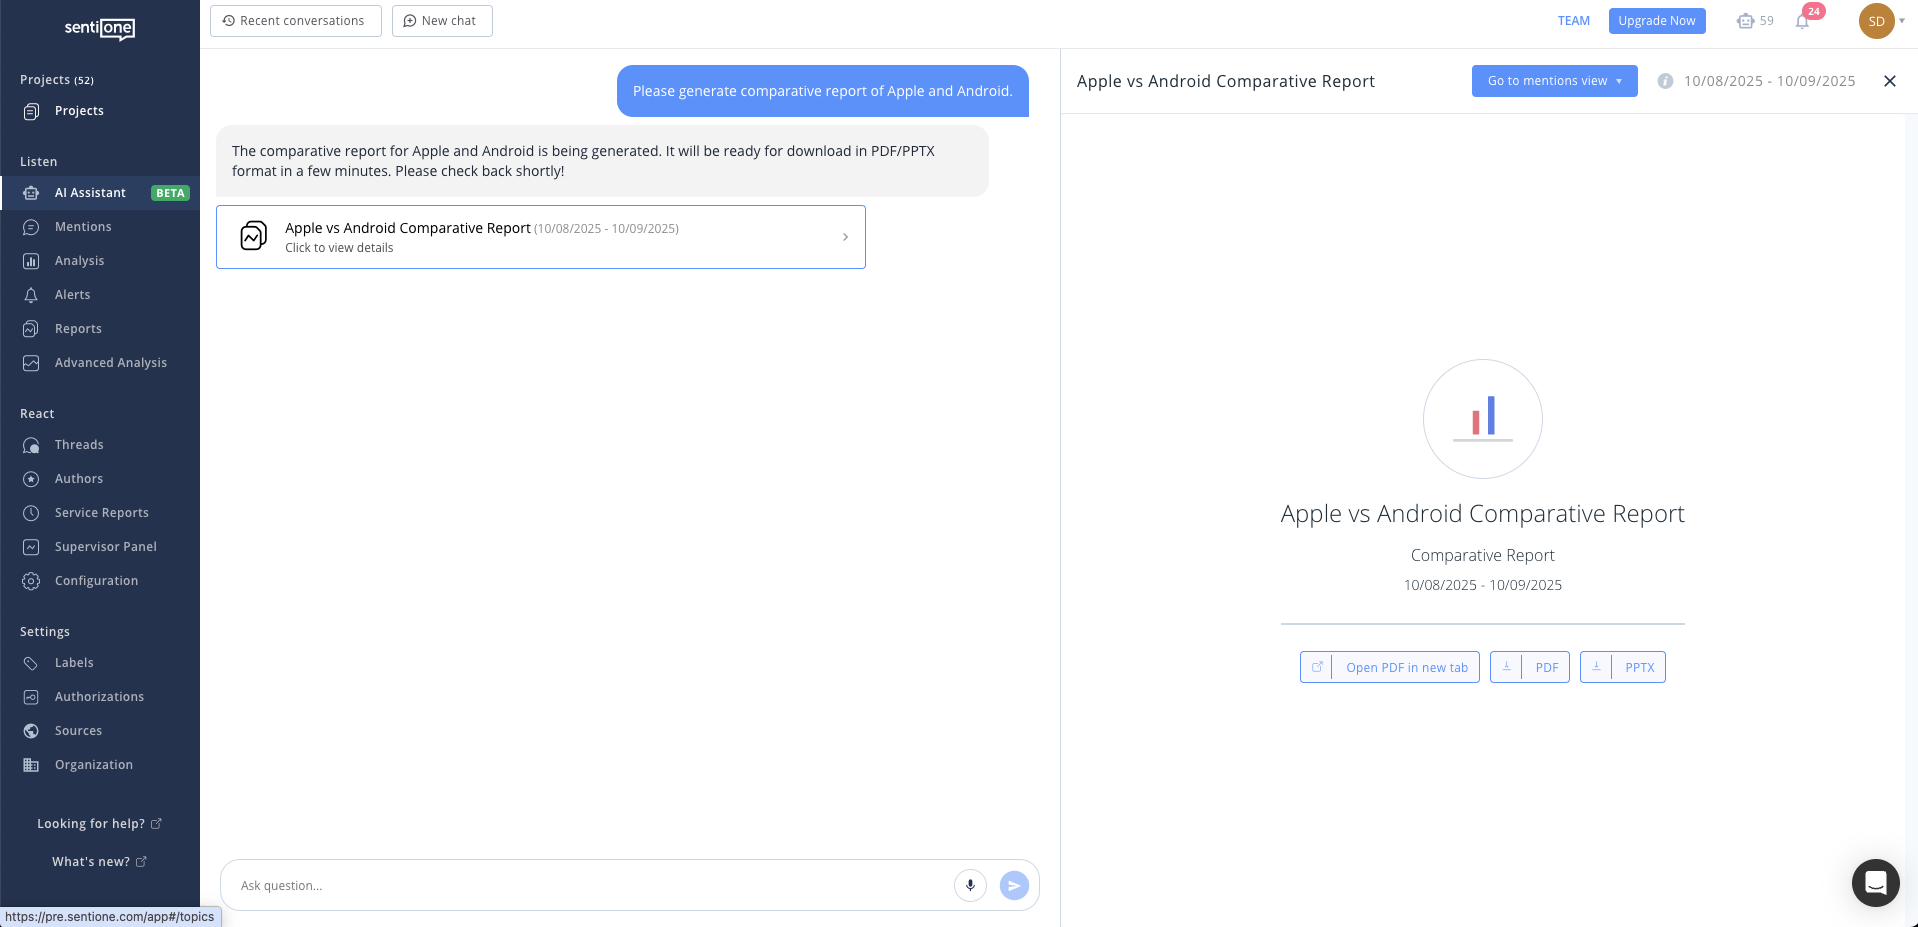The image size is (1918, 927).
Task: Click the Analysis chart icon
Action: pyautogui.click(x=31, y=261)
